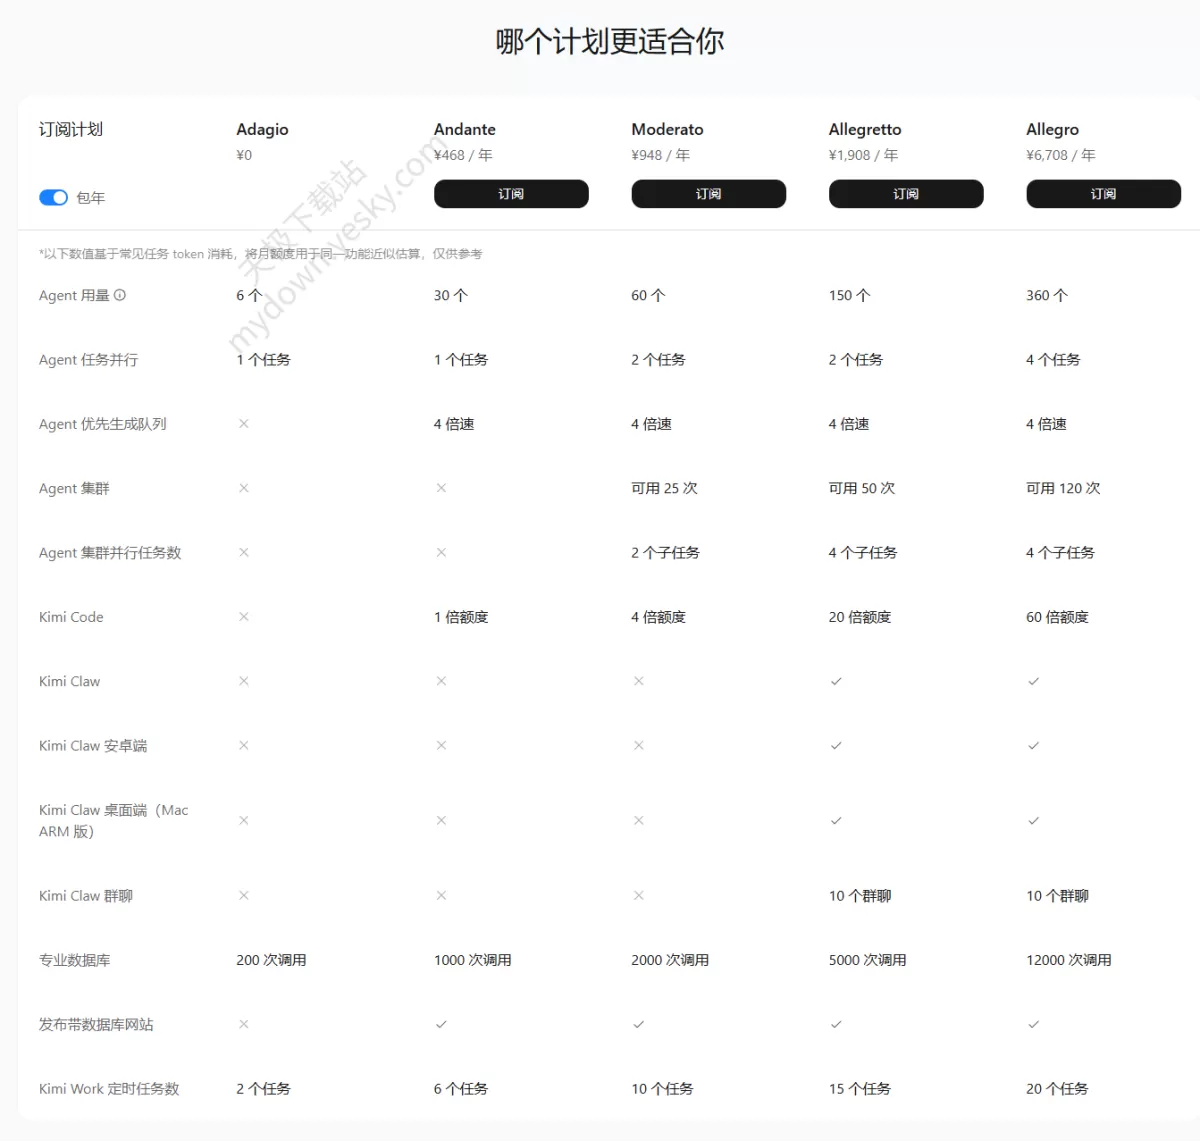Click the 60 倍额度 Kimi Code cell

tap(1057, 617)
